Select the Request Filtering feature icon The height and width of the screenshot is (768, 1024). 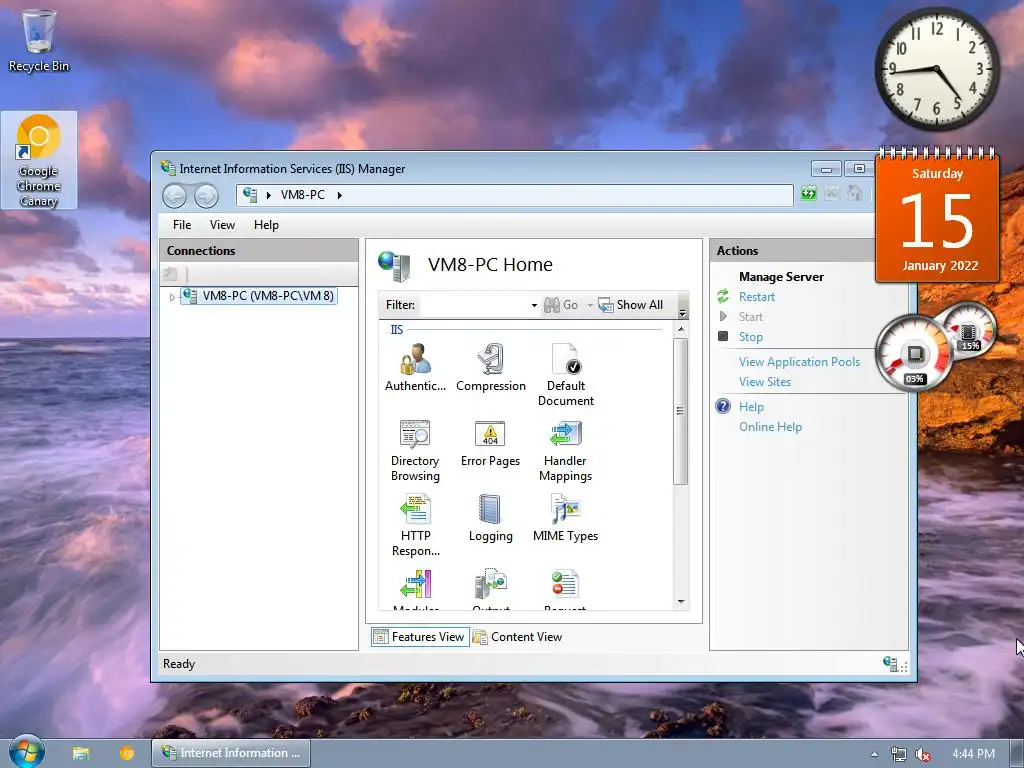click(x=566, y=590)
